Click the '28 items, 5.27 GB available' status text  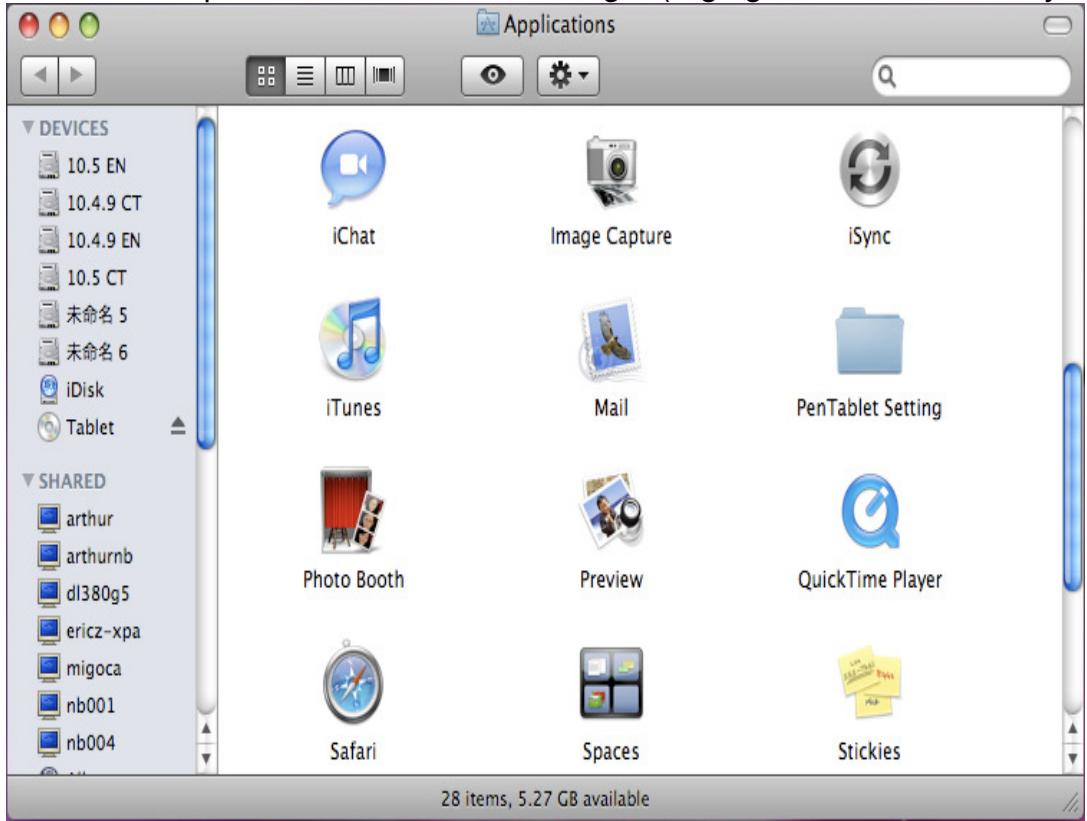coord(545,799)
